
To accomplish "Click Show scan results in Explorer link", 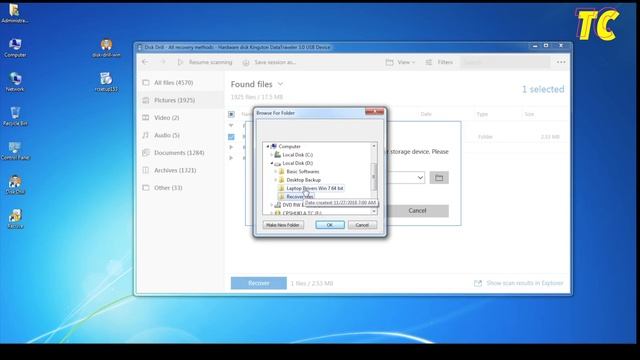I will 524,283.
